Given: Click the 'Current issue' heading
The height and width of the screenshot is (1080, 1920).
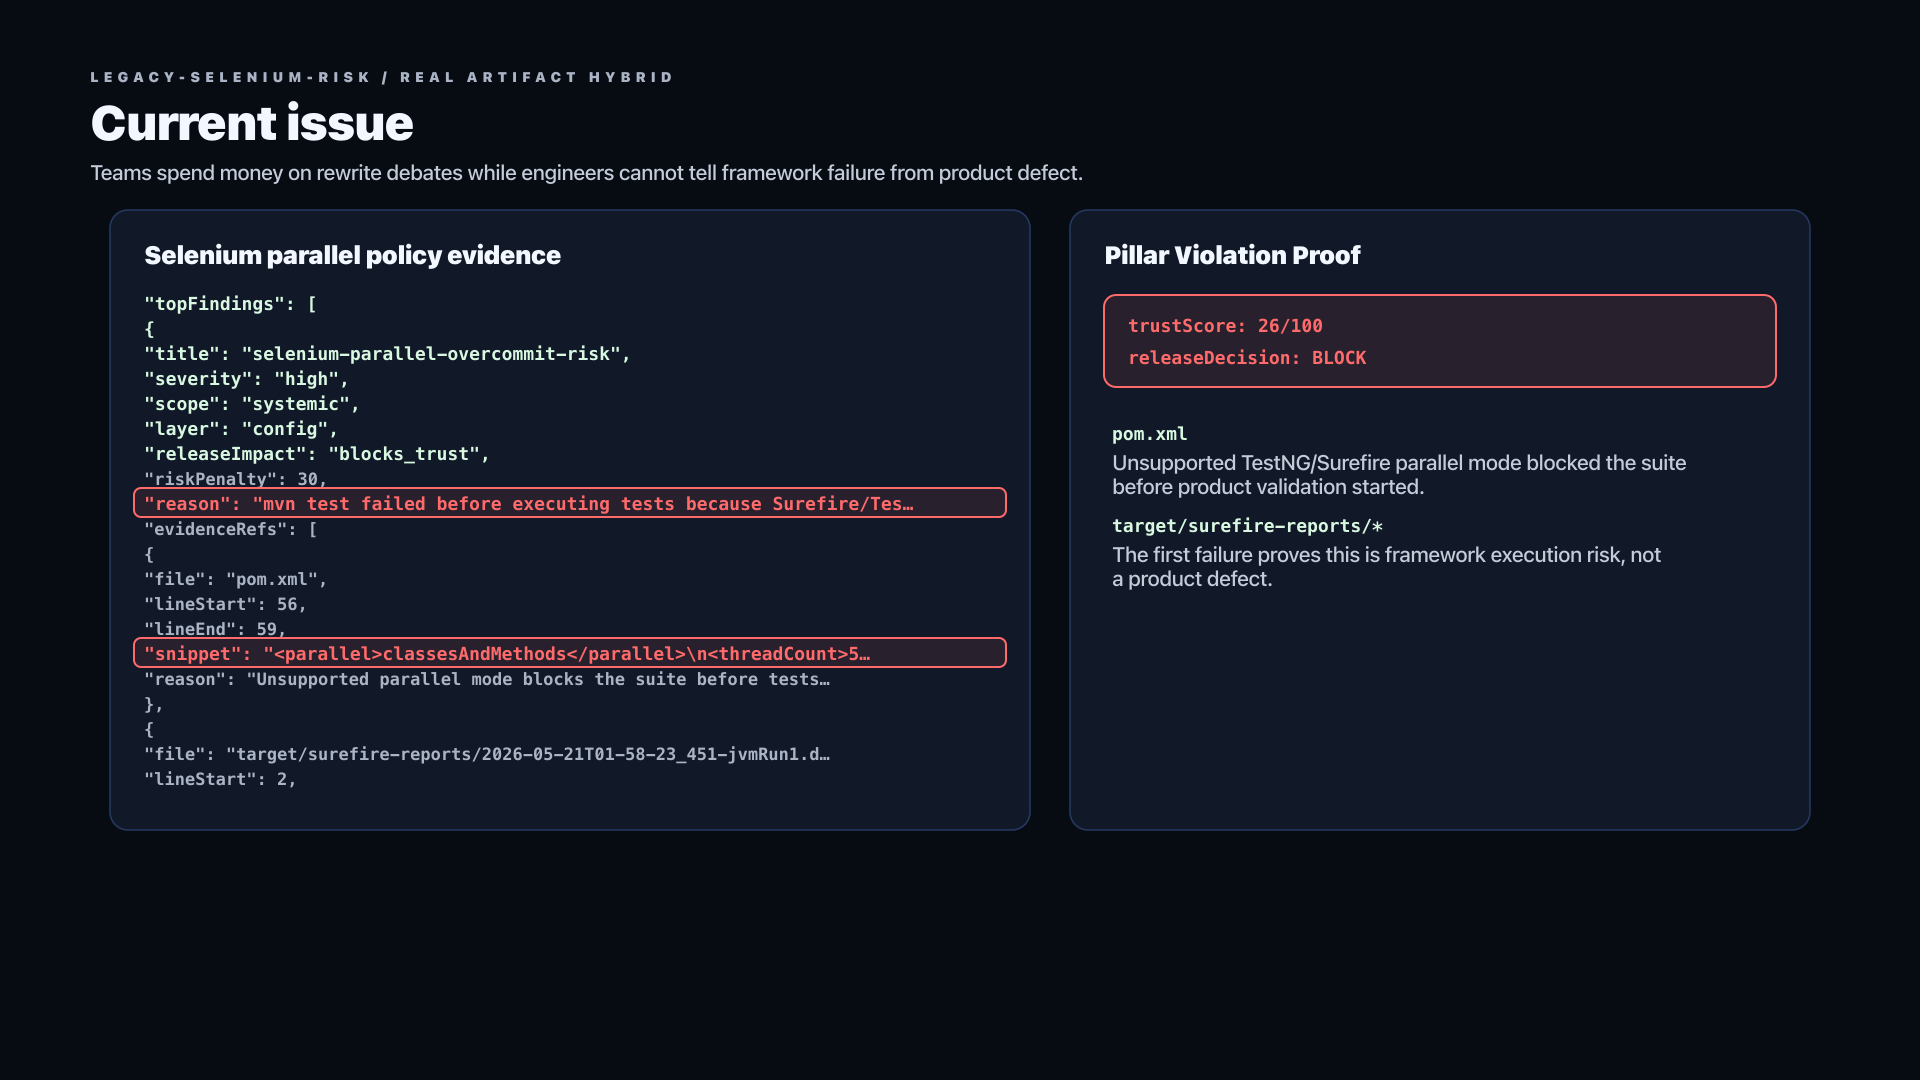Looking at the screenshot, I should 252,123.
